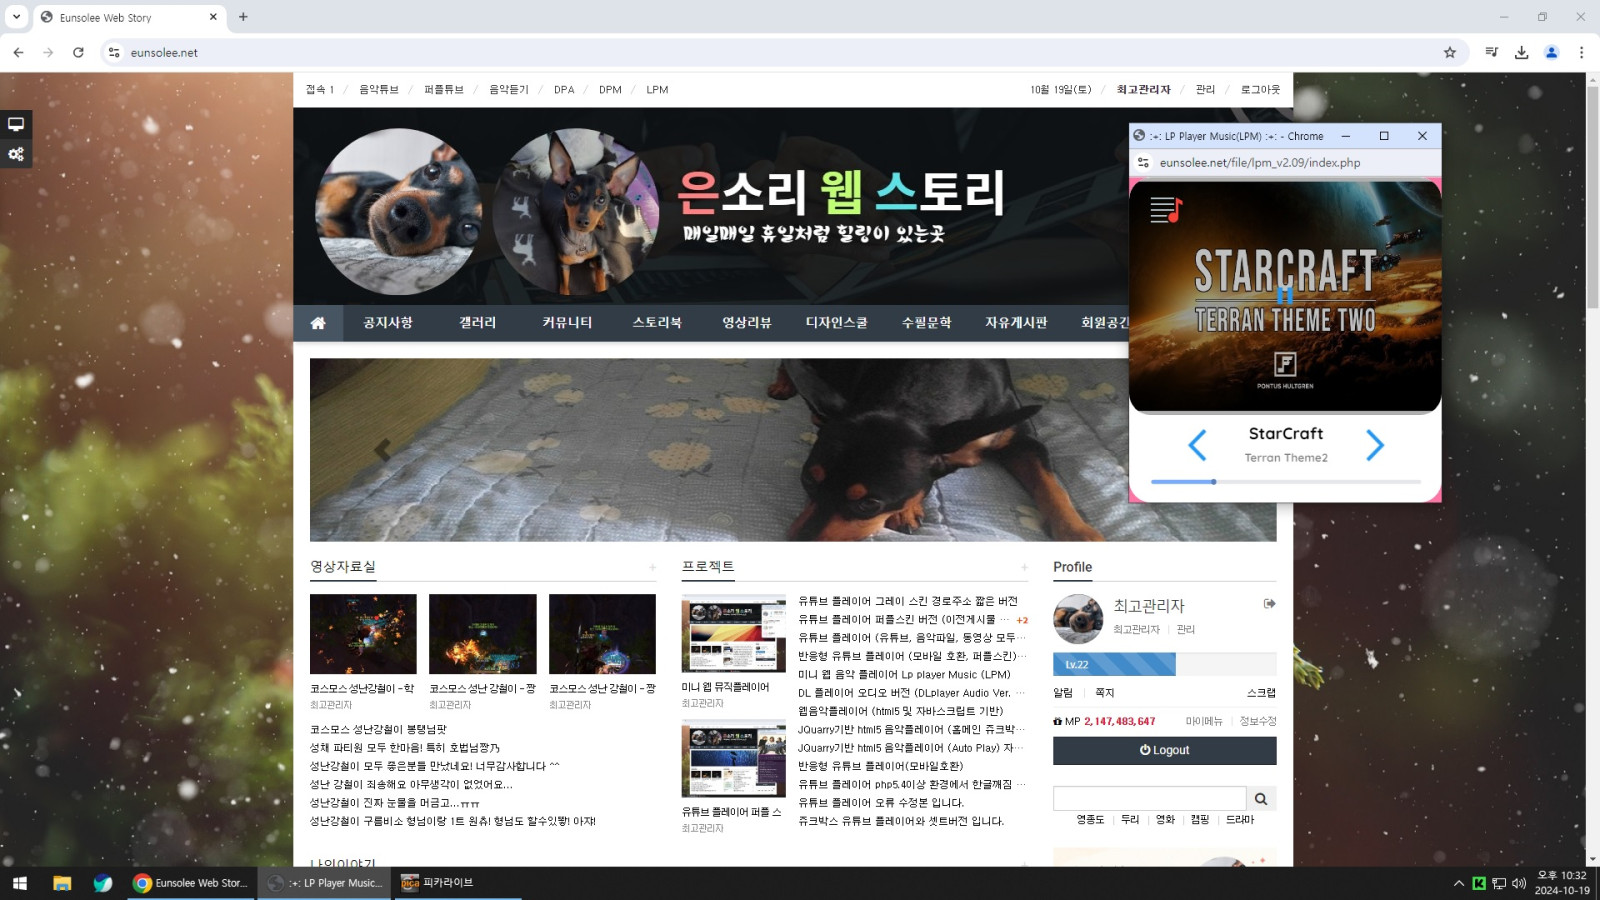1600x900 pixels.
Task: Open the gears settings icon on left edge
Action: click(16, 154)
